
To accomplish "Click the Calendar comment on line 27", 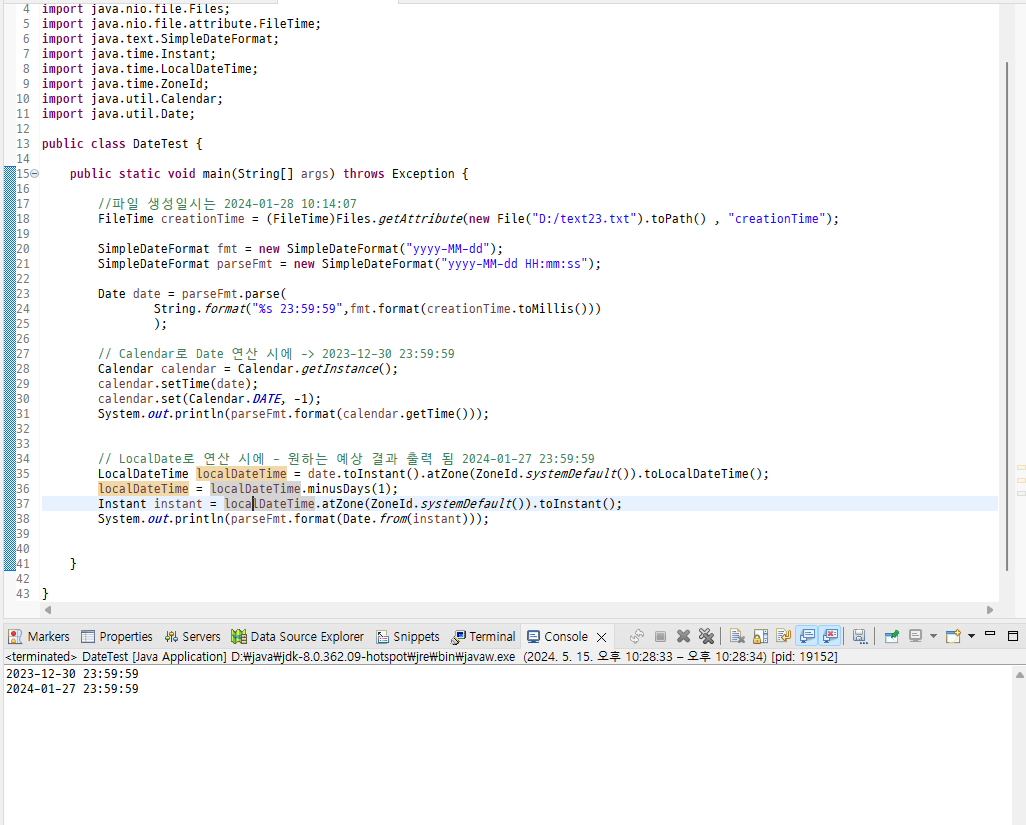I will (x=276, y=353).
